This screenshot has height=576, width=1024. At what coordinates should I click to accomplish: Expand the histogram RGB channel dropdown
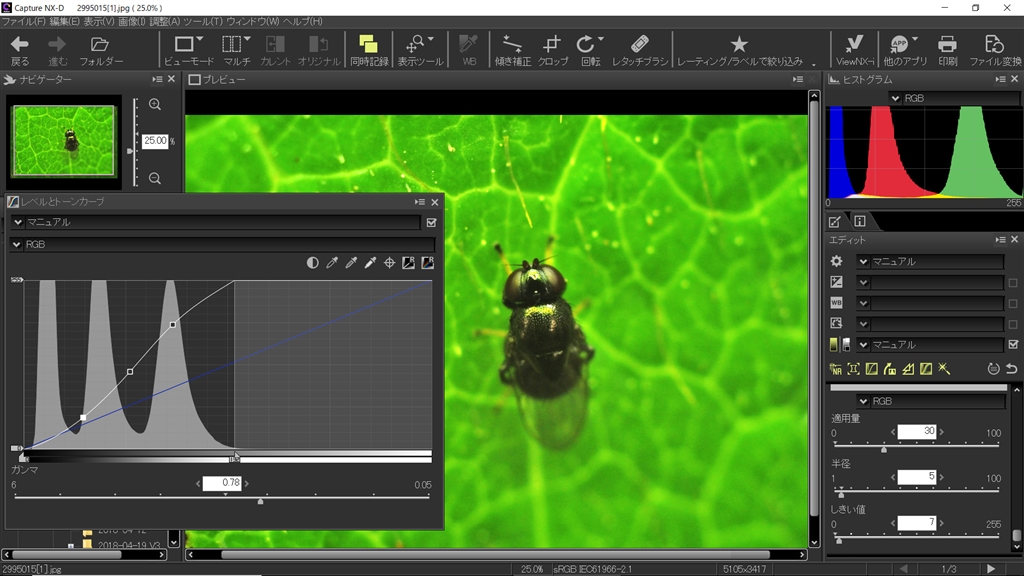click(895, 99)
